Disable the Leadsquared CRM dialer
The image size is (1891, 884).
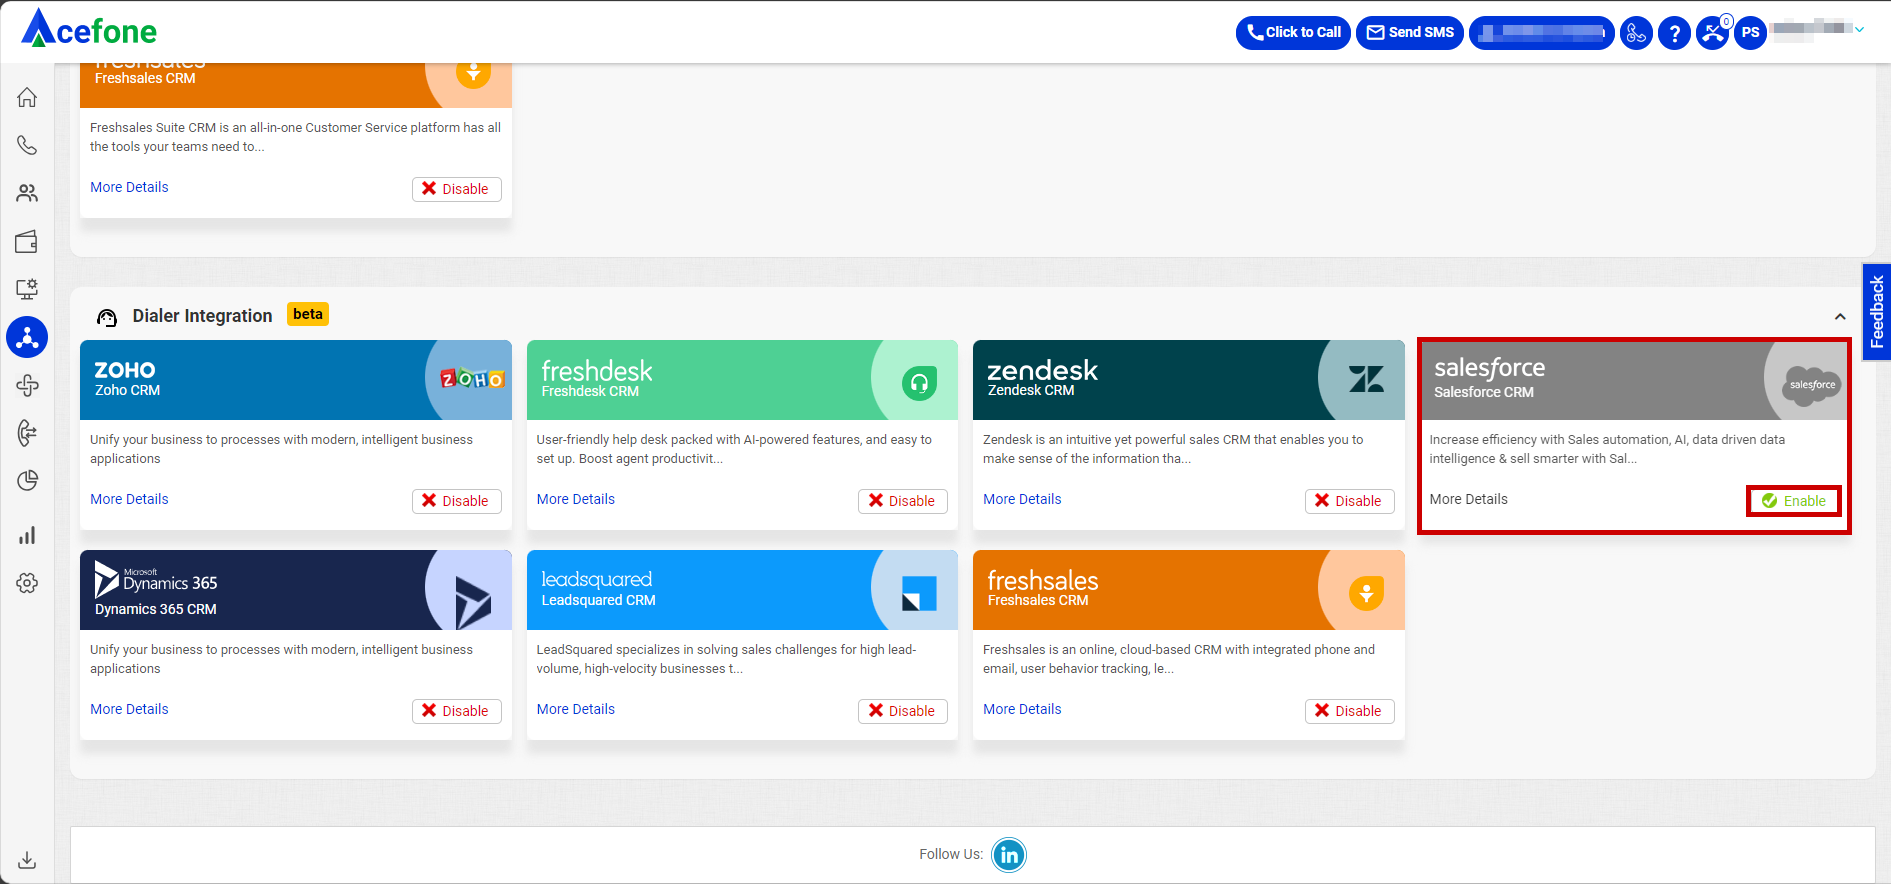[x=903, y=711]
